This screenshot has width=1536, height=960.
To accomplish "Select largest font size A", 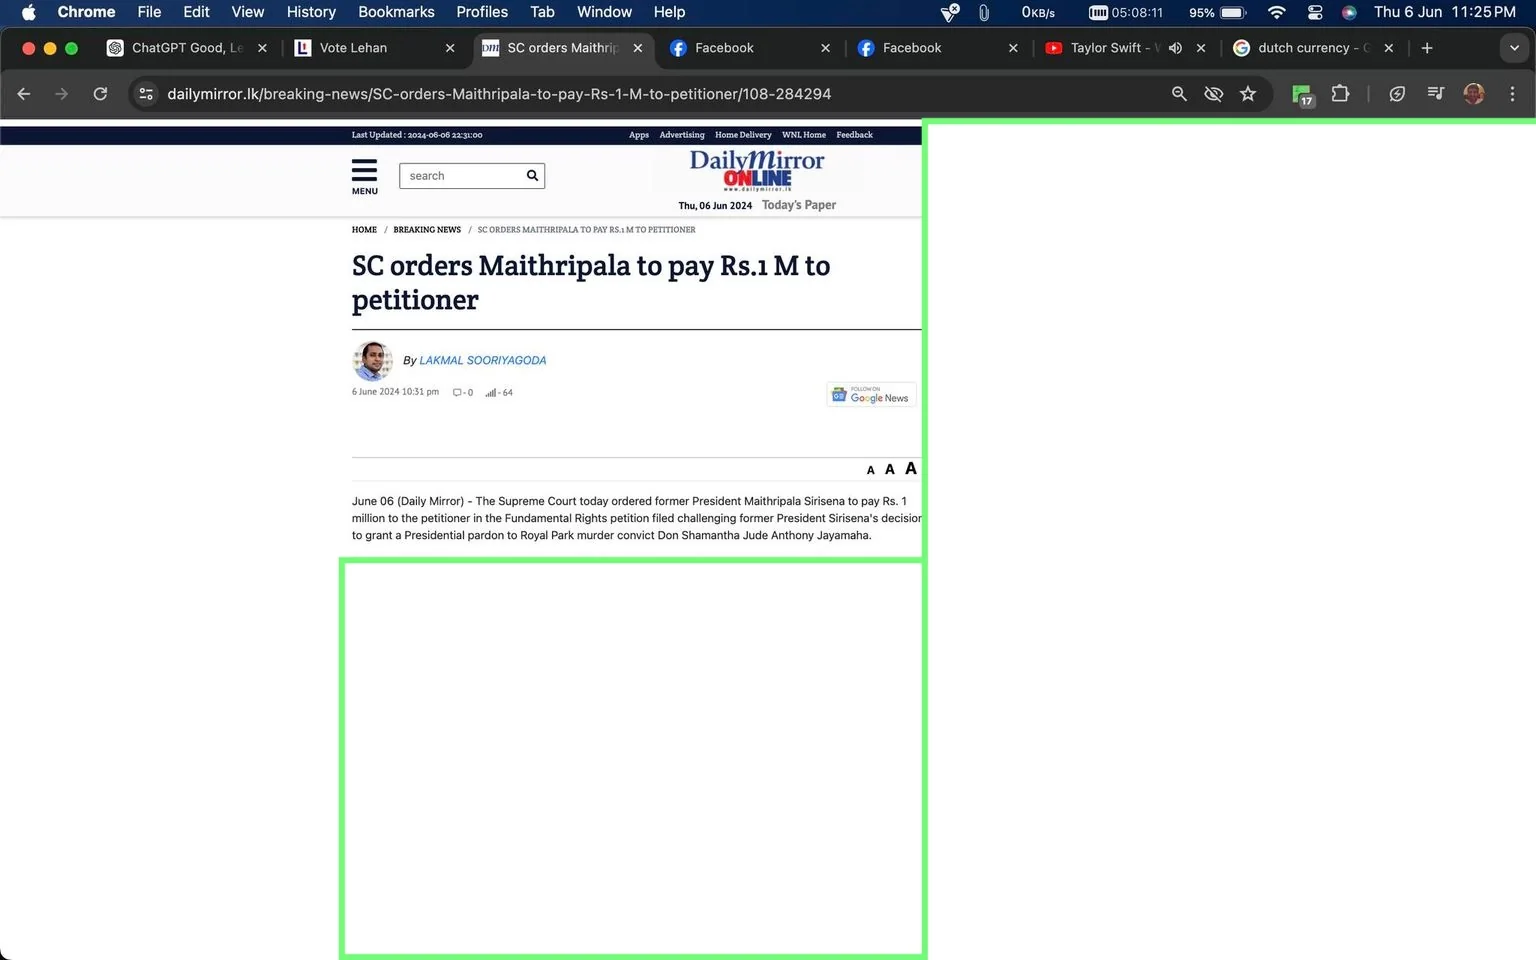I will pyautogui.click(x=911, y=468).
